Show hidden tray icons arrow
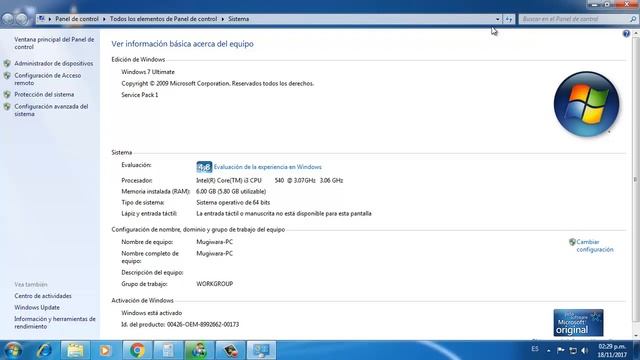This screenshot has width=640, height=360. [549, 351]
